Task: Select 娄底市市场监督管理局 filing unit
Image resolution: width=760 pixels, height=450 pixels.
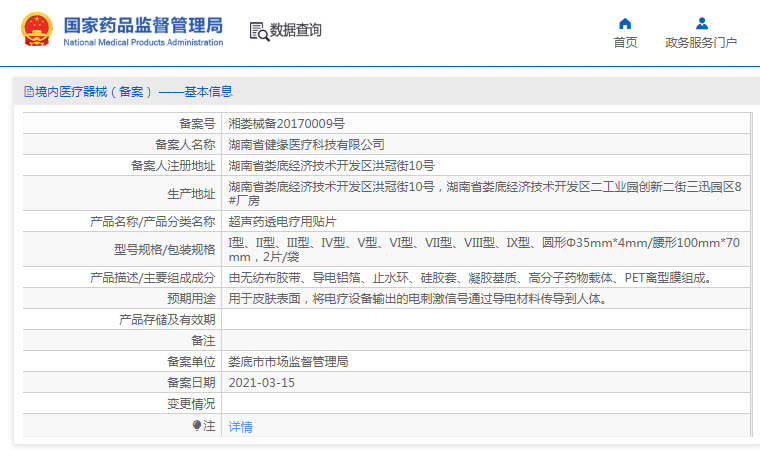Action: coord(288,362)
